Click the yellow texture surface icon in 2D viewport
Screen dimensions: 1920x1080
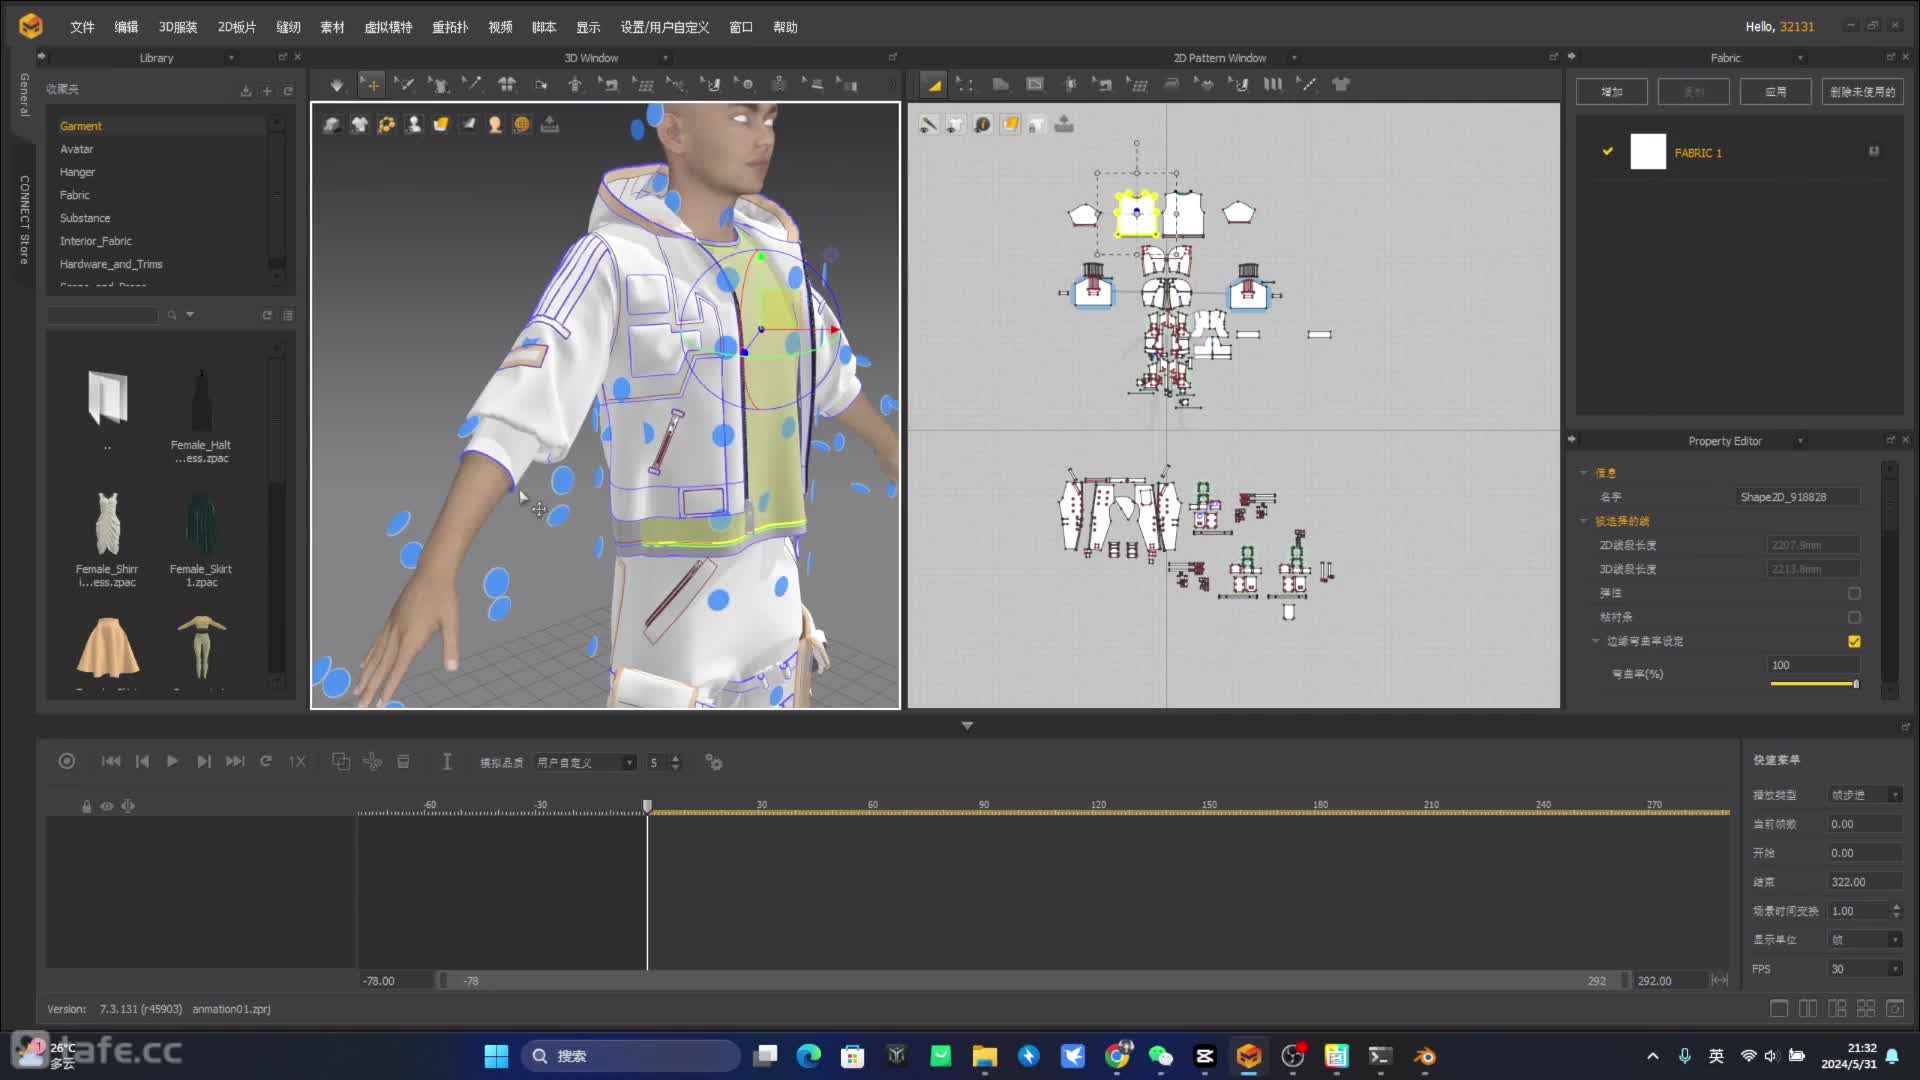click(1010, 125)
